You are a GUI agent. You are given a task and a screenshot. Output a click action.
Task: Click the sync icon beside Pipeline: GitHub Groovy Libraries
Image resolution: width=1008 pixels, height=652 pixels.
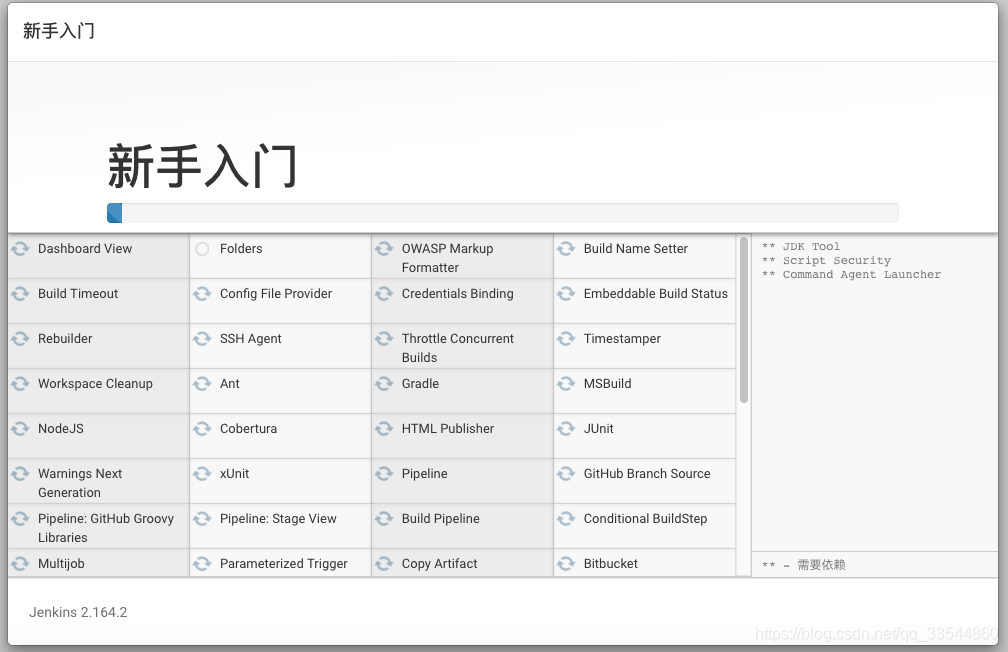point(20,519)
